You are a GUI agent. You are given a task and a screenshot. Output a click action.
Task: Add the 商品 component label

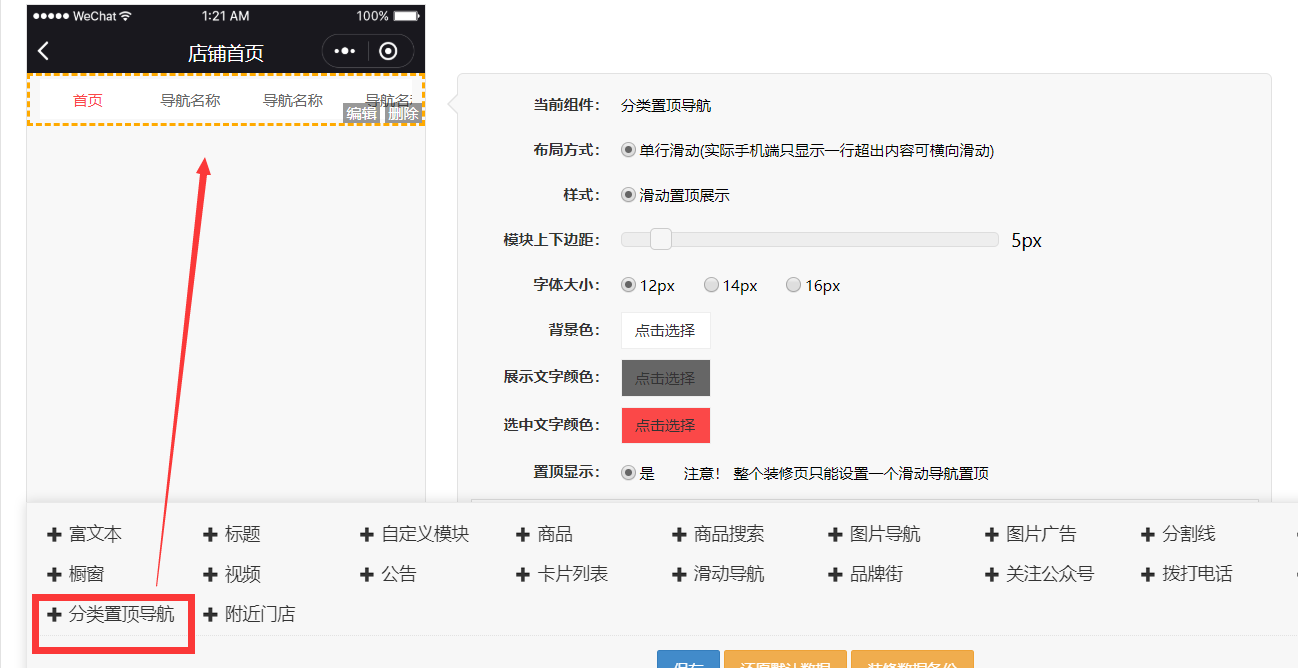[555, 535]
